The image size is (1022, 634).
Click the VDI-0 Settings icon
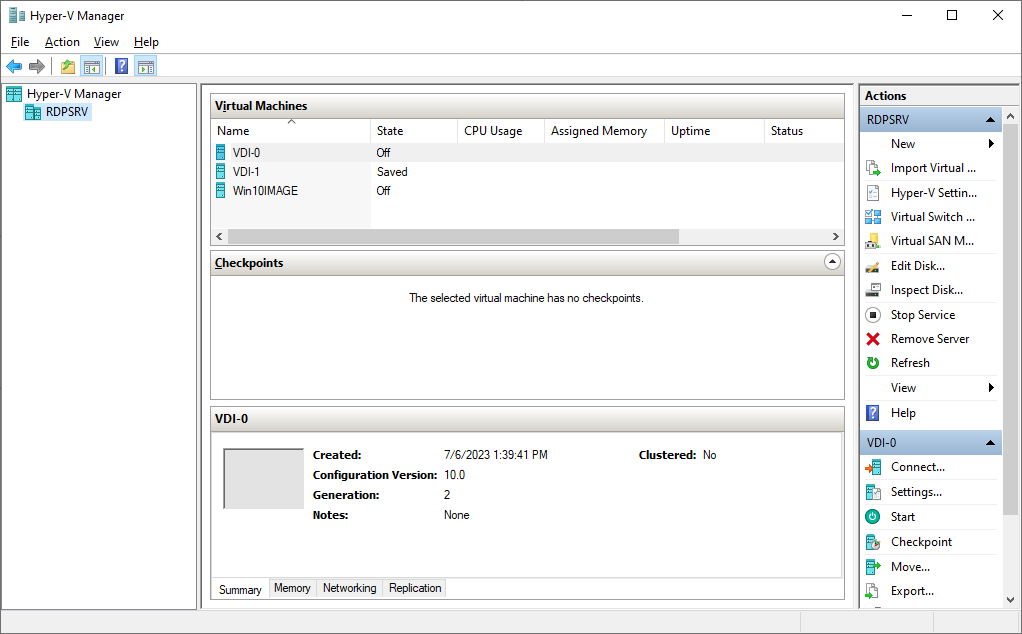click(873, 492)
